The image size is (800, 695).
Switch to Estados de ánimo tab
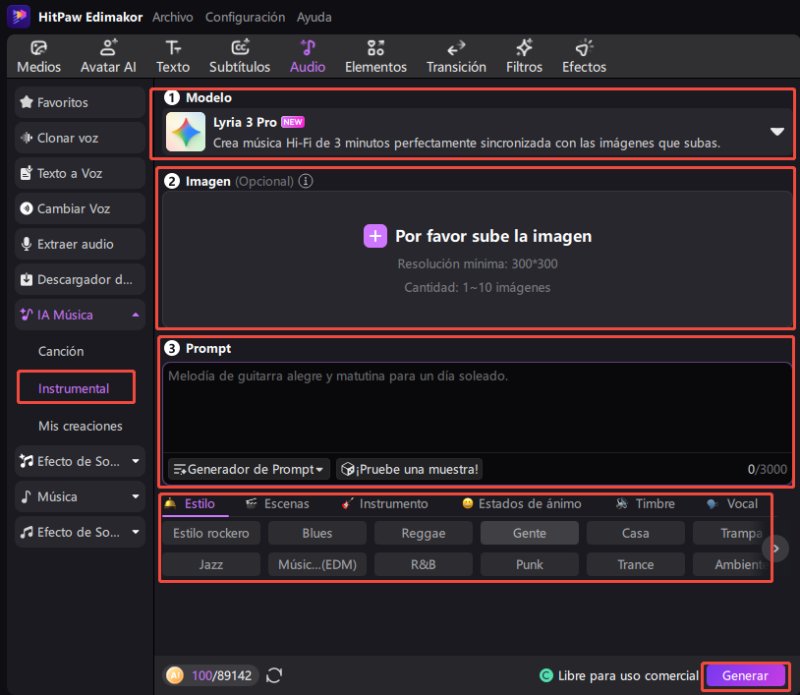522,504
